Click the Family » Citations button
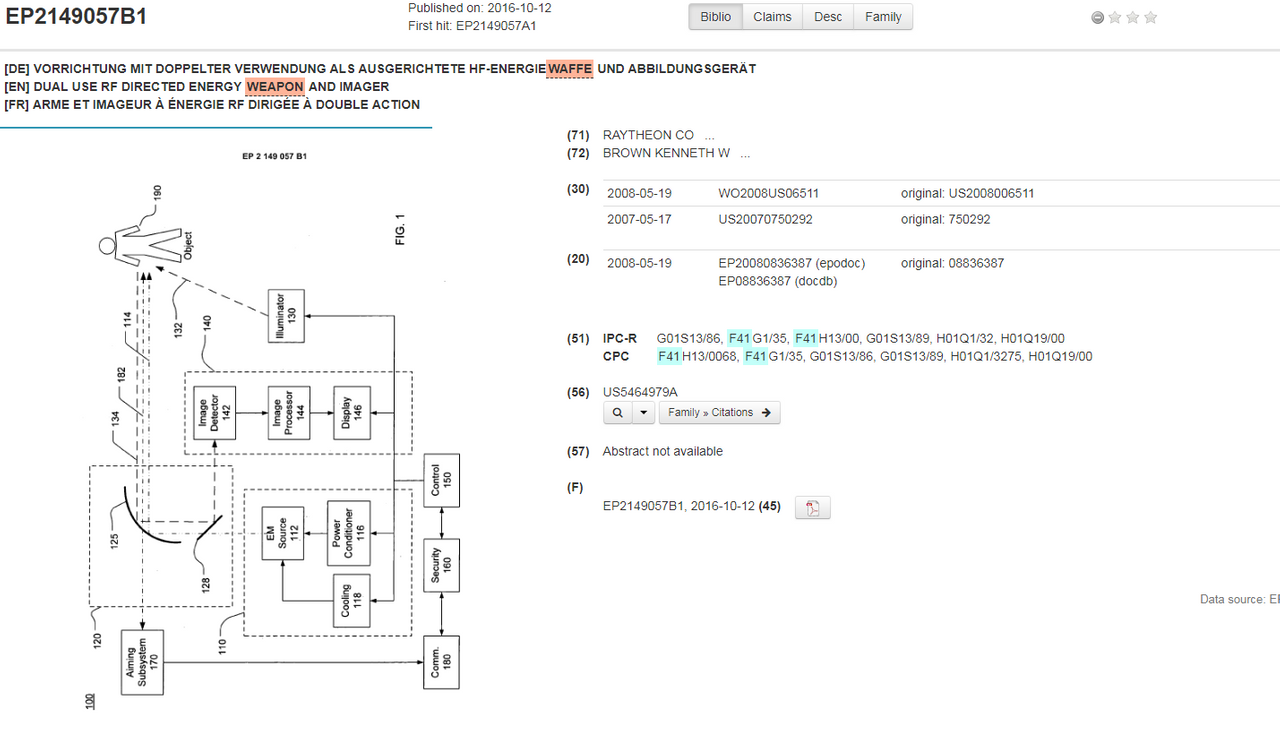The image size is (1280, 743). (x=719, y=412)
